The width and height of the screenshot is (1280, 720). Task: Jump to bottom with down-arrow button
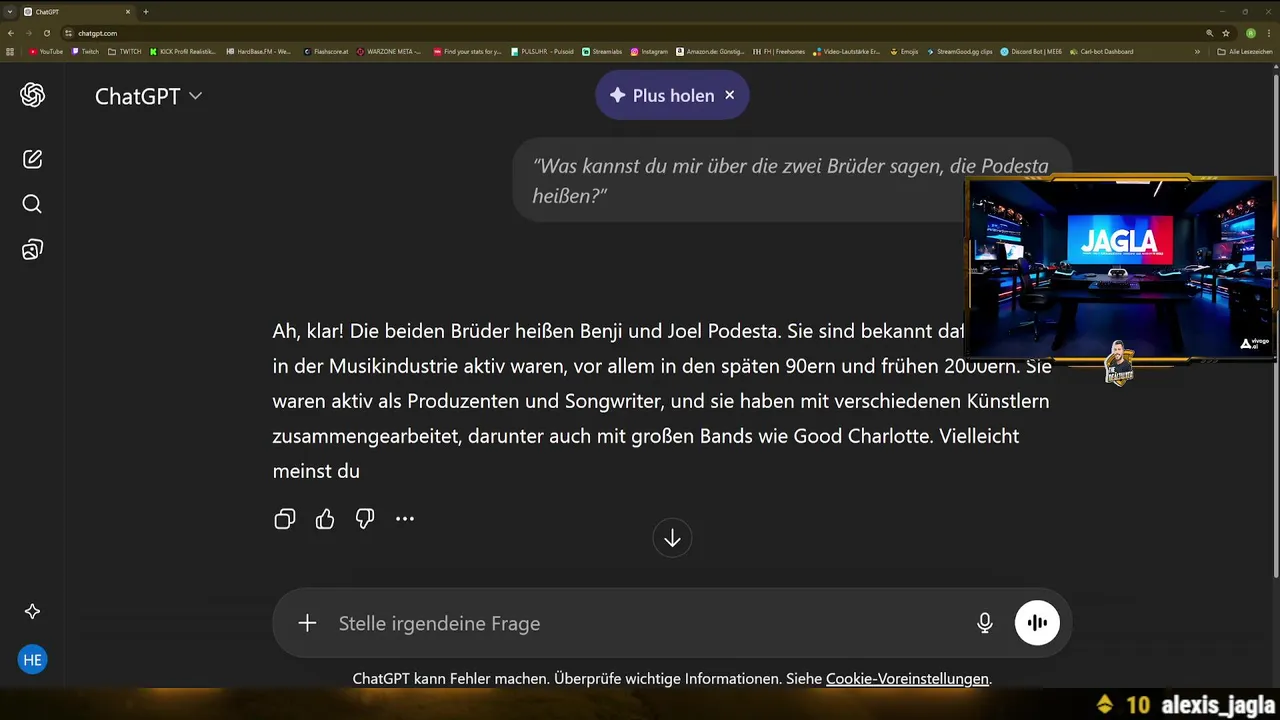tap(672, 538)
